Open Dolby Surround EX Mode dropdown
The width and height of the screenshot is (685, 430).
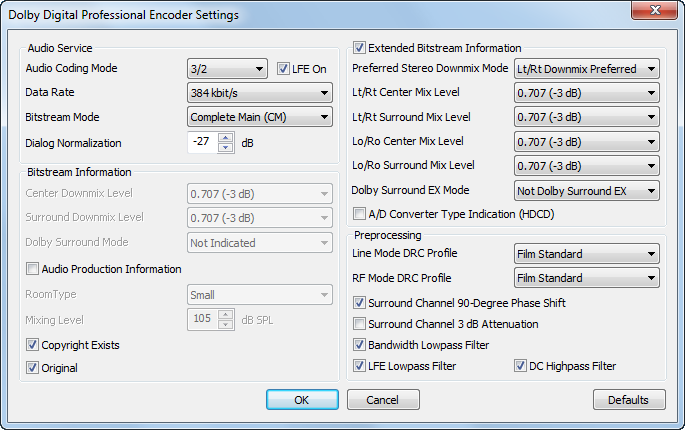[x=587, y=191]
